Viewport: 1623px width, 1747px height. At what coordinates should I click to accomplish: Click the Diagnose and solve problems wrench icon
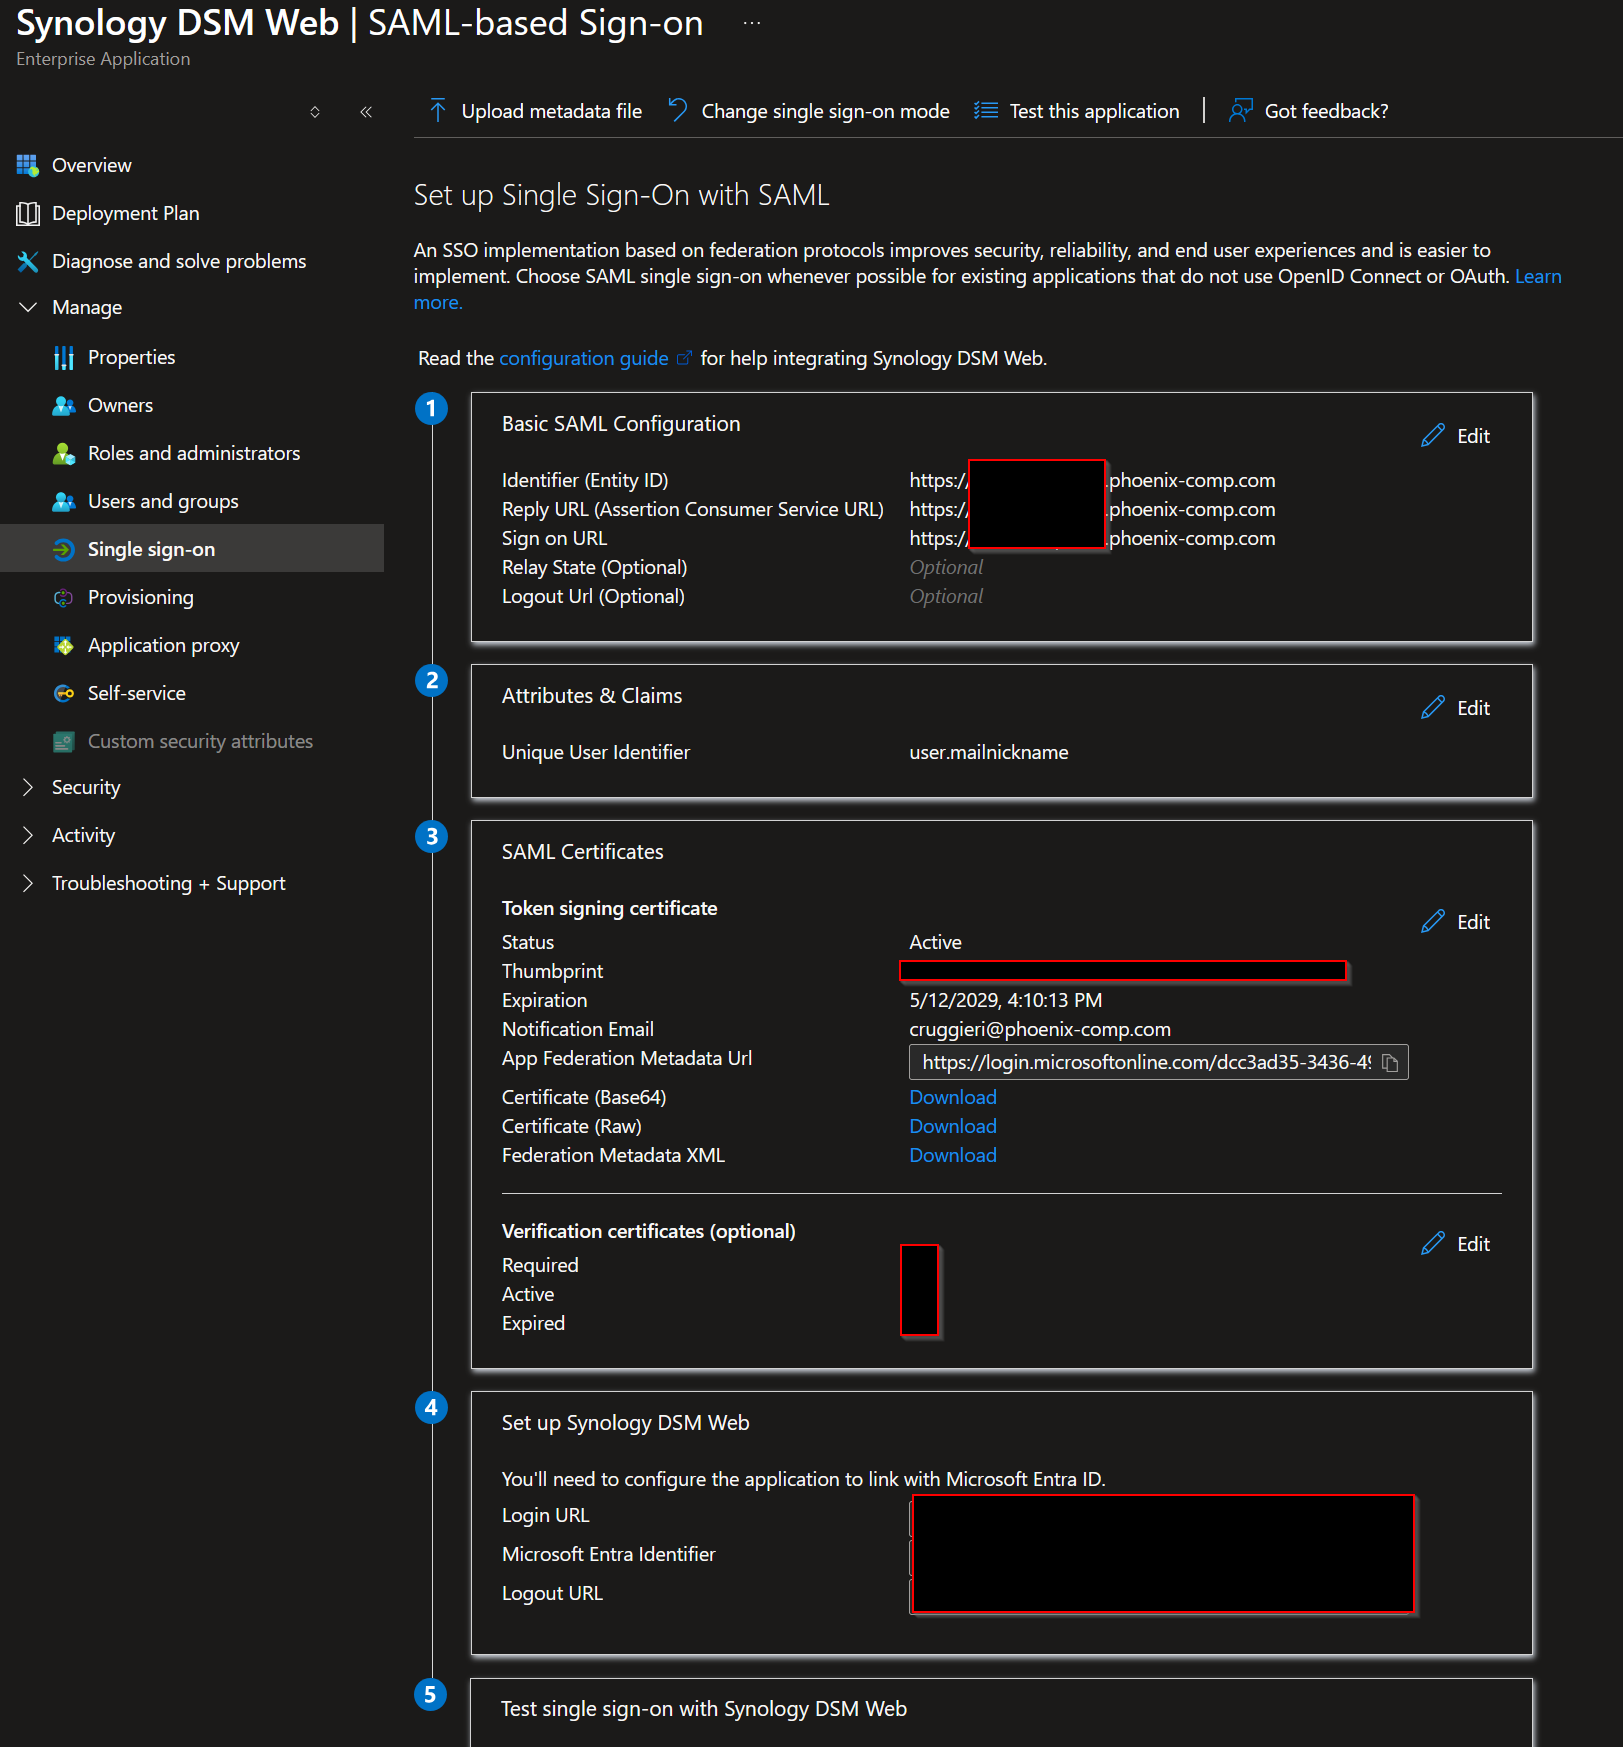[27, 261]
